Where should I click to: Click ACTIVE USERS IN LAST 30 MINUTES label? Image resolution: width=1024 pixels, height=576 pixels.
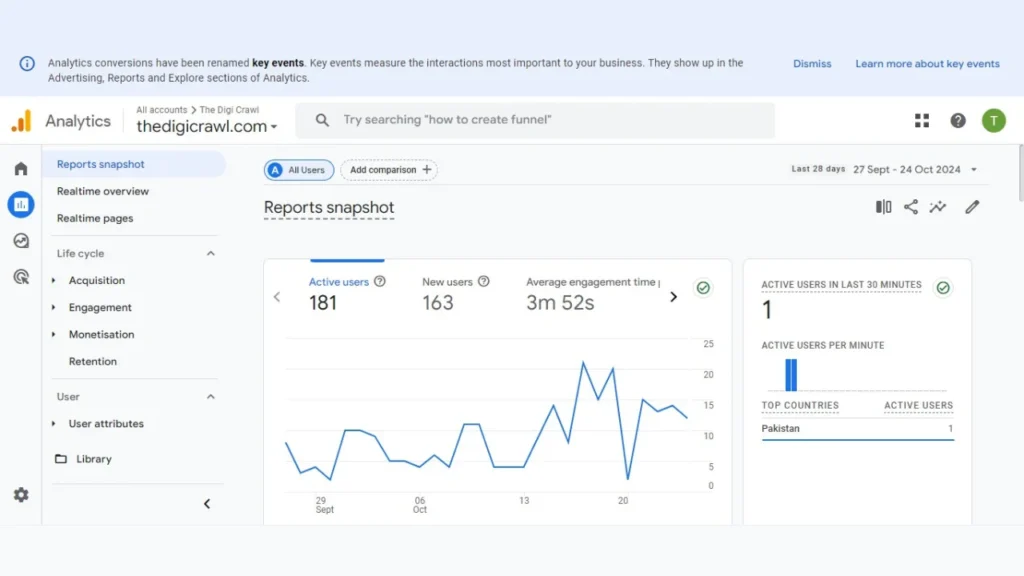coord(841,285)
